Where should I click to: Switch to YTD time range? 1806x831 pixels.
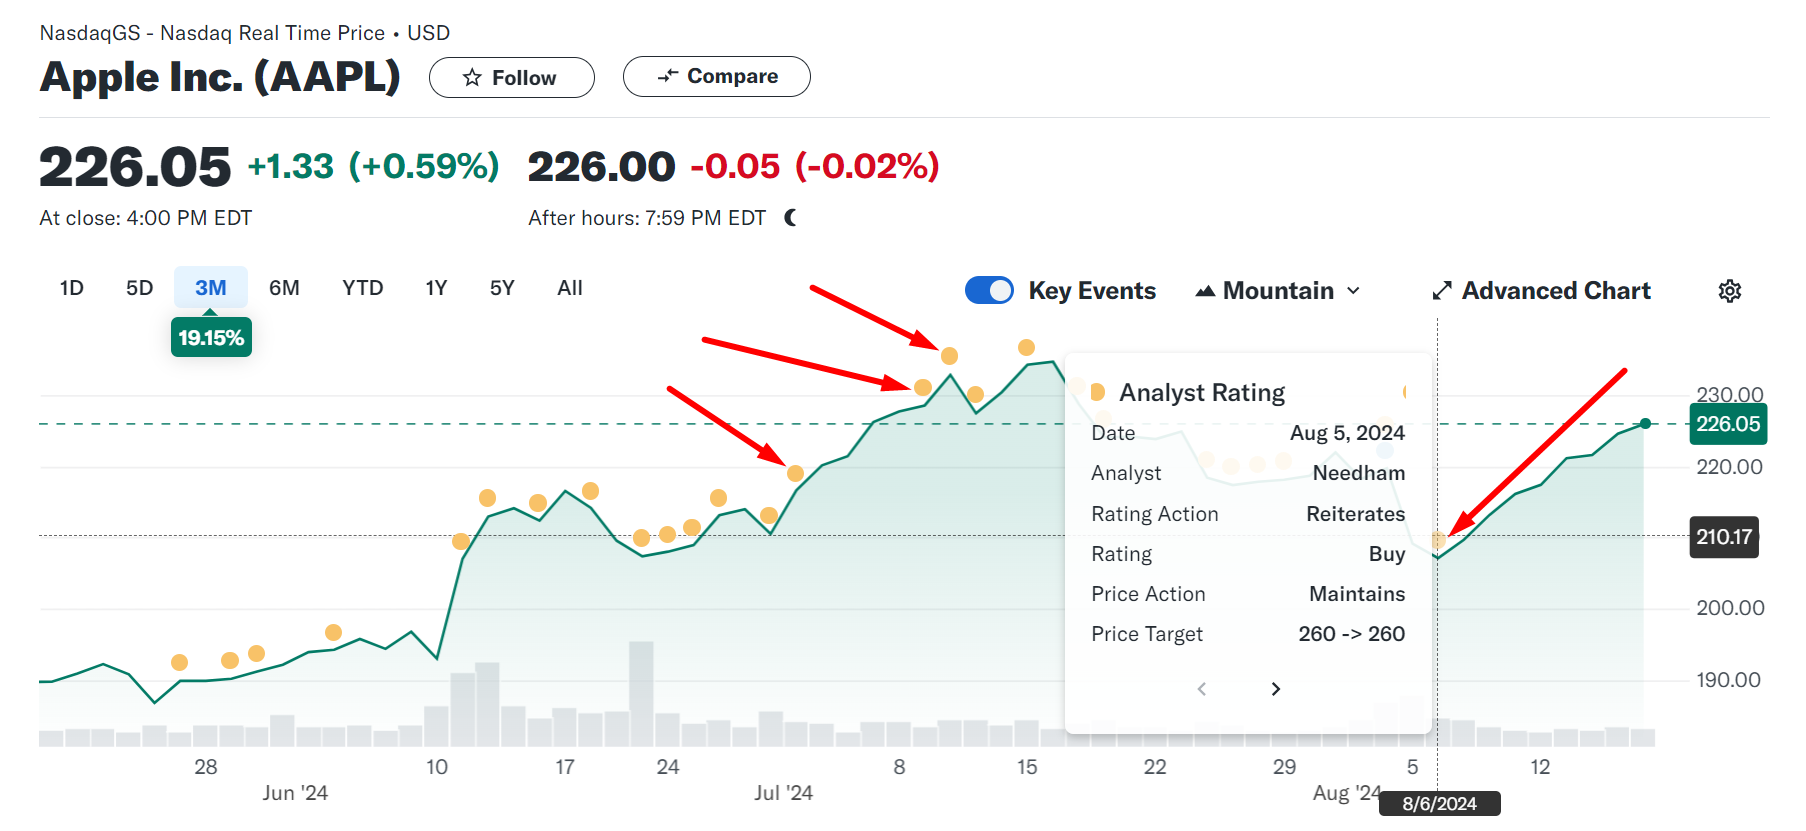pos(362,288)
